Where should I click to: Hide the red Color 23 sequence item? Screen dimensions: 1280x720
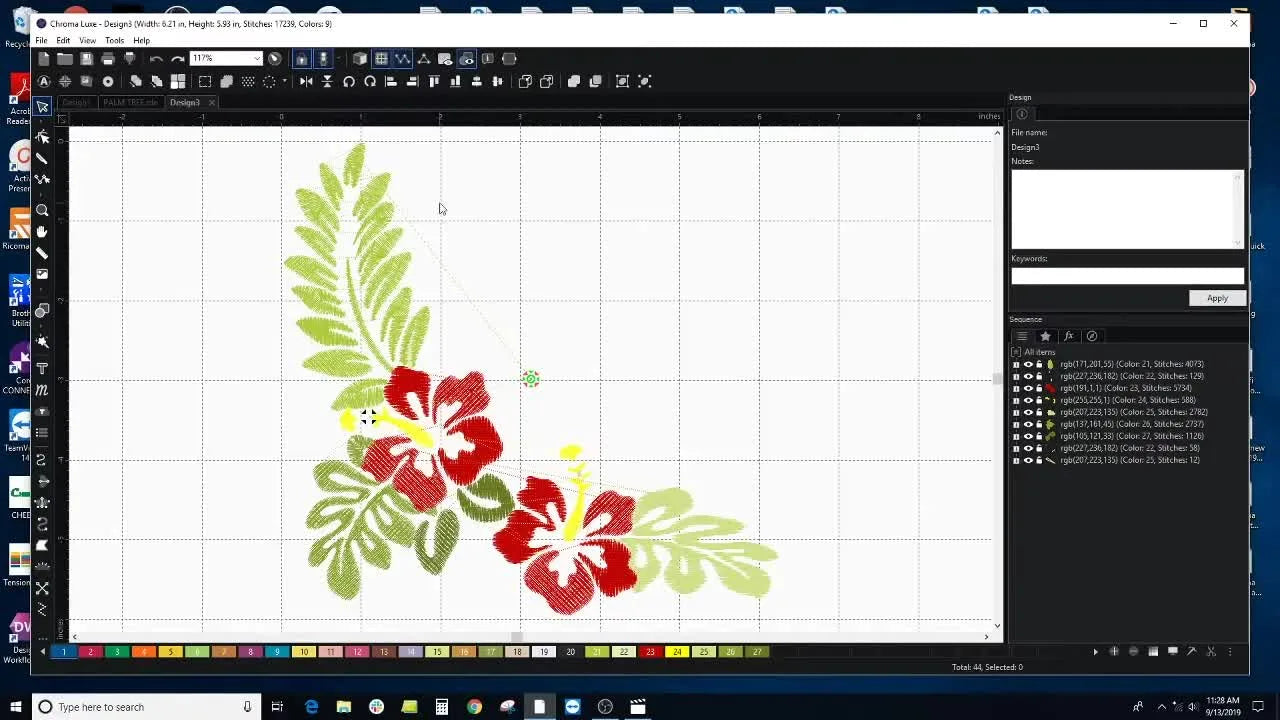tap(1028, 388)
